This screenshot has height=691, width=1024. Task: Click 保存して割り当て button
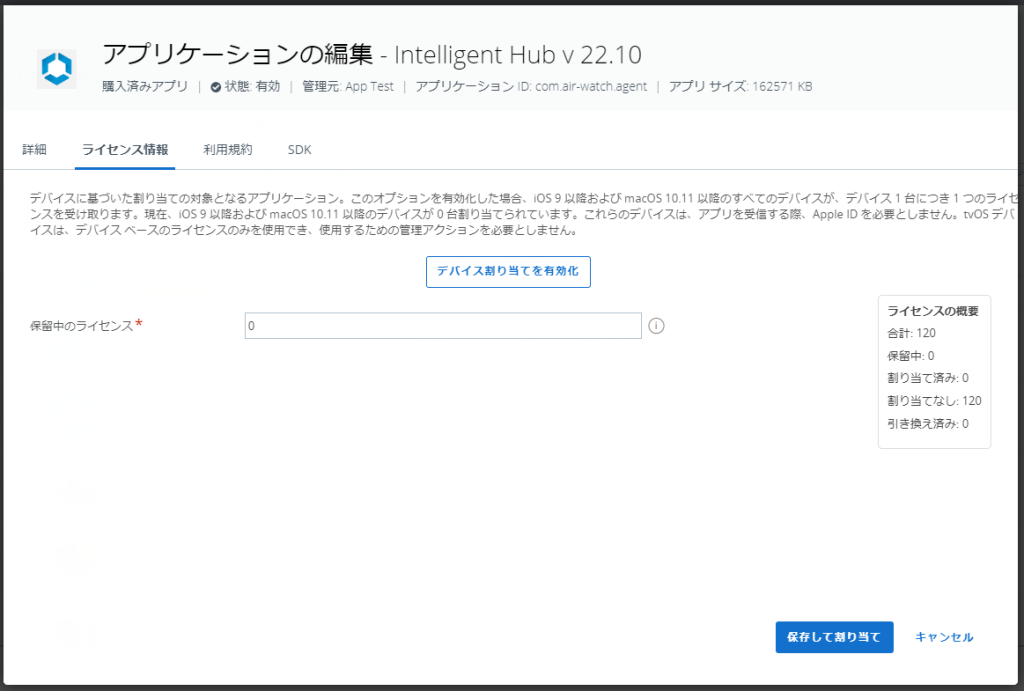point(834,637)
